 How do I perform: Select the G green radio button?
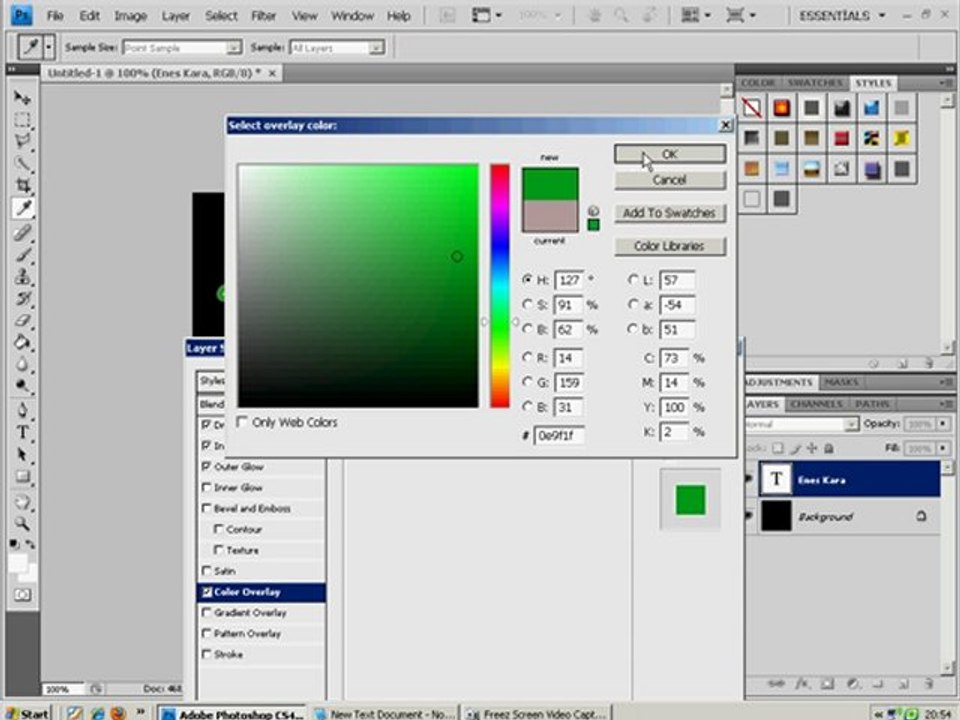(x=527, y=382)
